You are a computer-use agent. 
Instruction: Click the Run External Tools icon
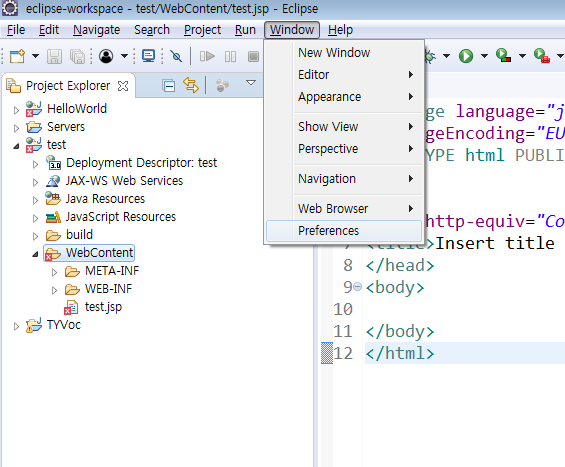(x=542, y=56)
